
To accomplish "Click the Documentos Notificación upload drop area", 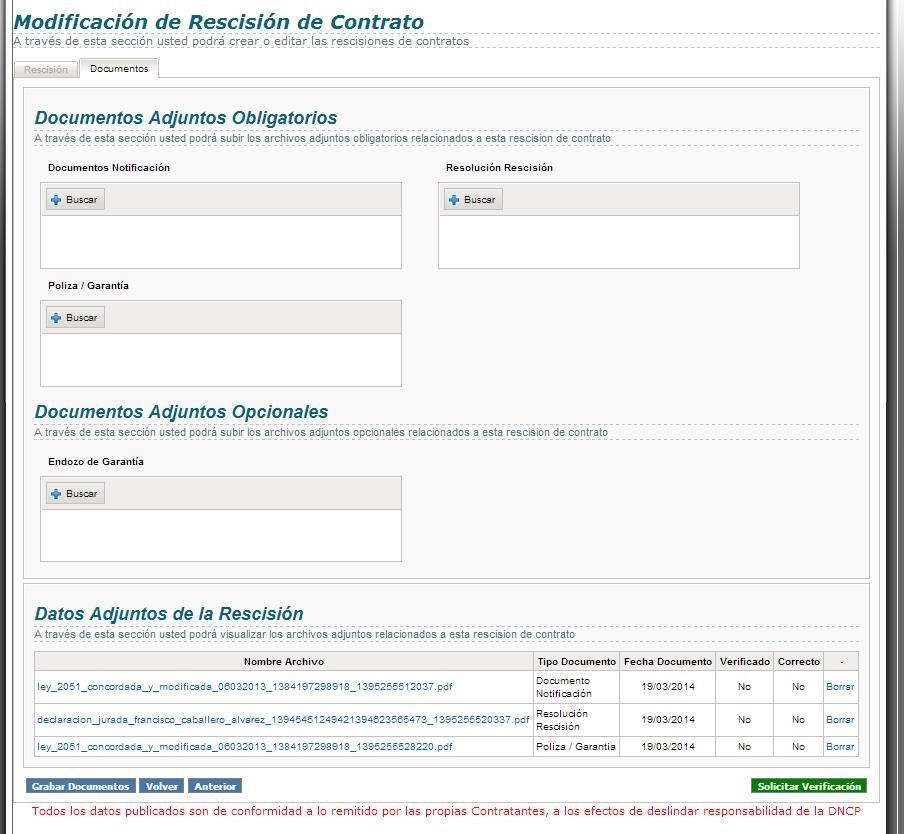I will click(x=220, y=241).
